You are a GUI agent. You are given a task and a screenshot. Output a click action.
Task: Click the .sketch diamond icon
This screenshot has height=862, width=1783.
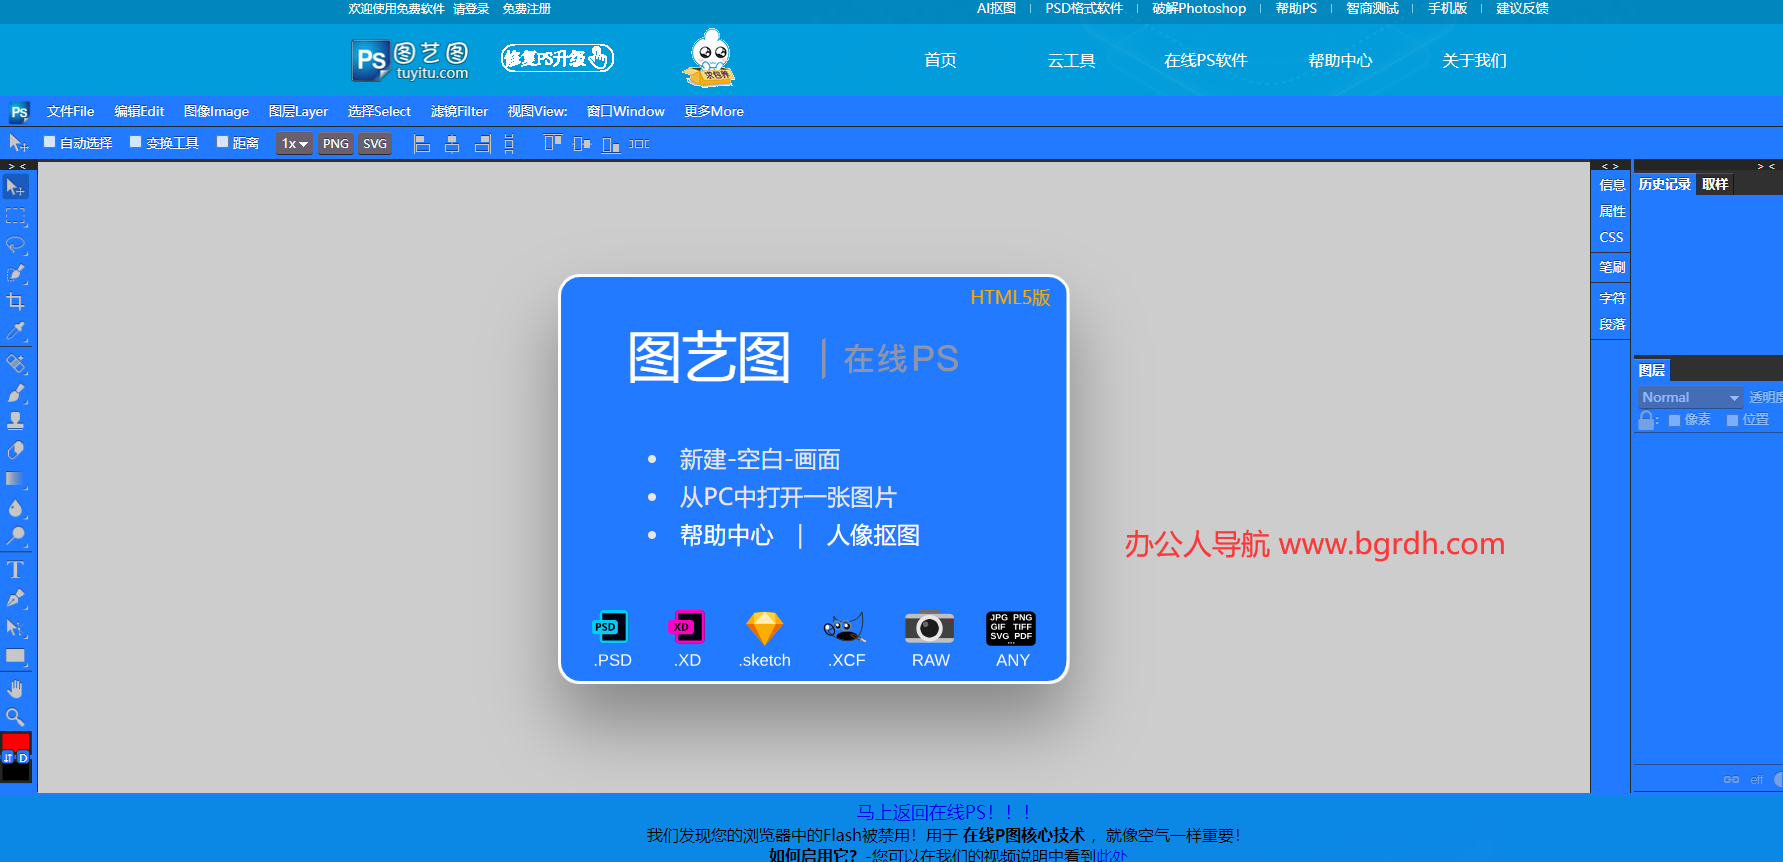click(x=765, y=627)
